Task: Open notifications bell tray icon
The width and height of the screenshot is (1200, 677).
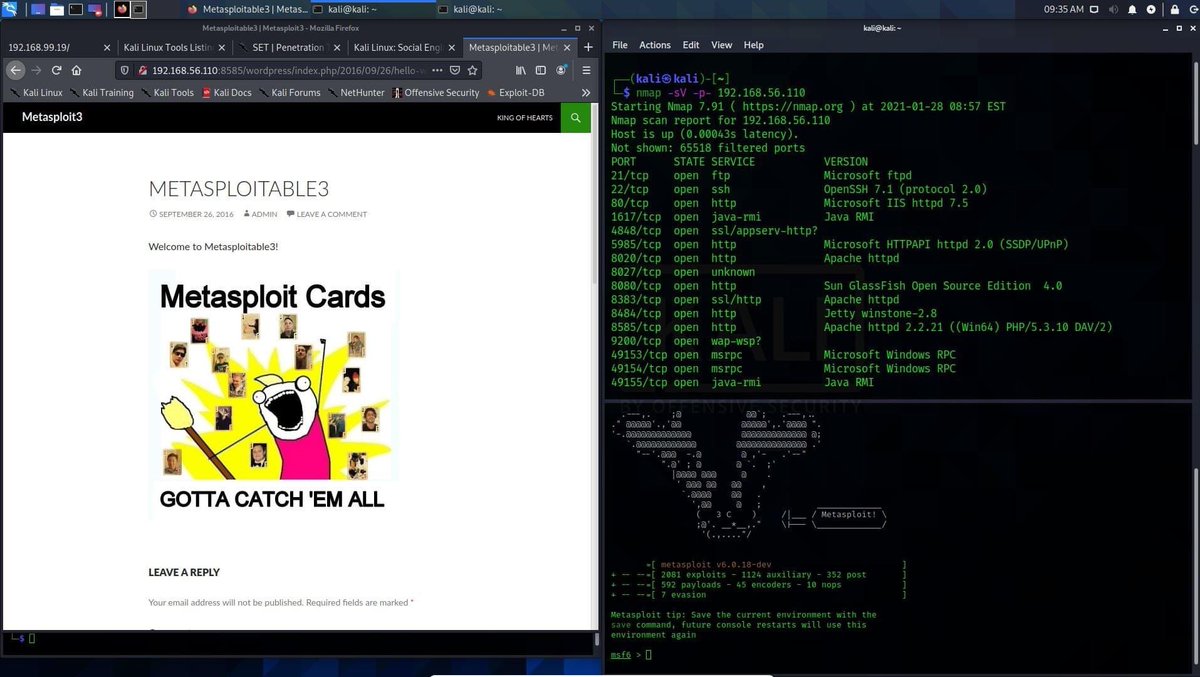Action: click(1132, 9)
